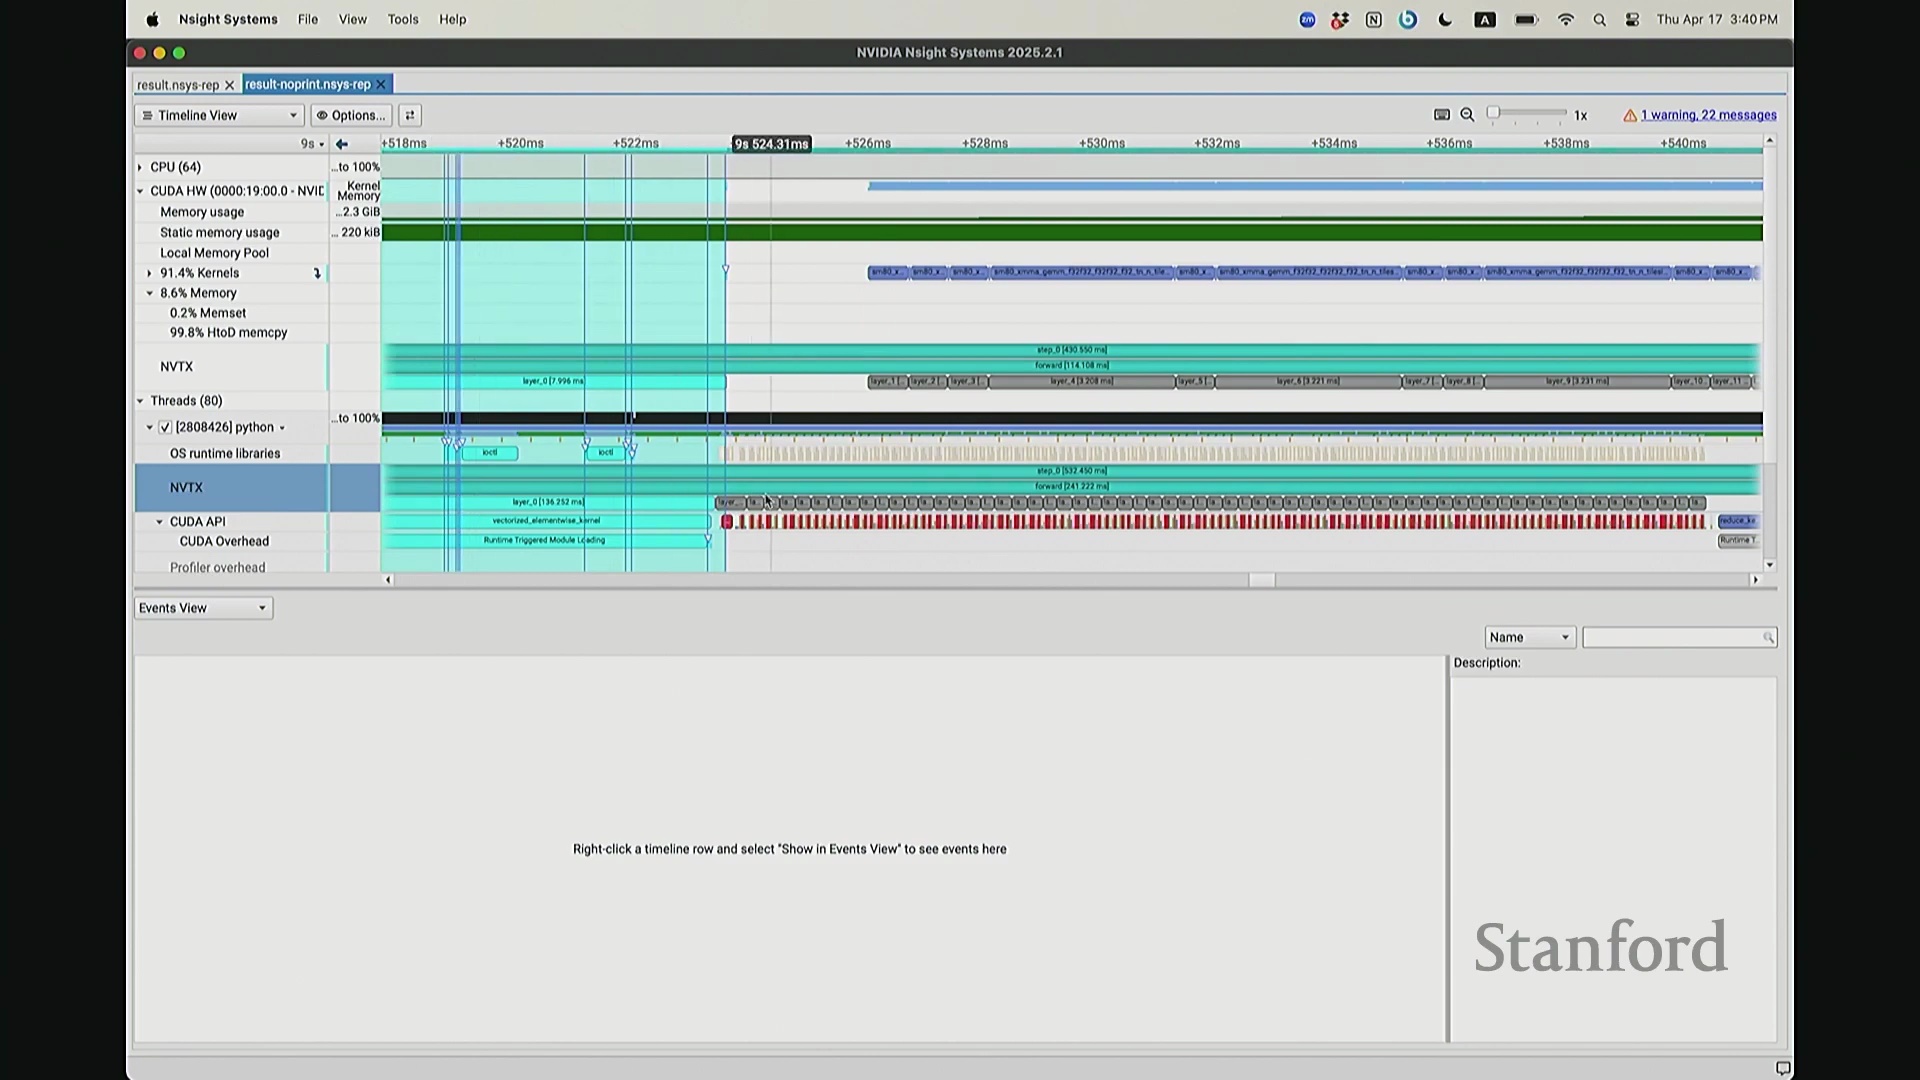Image resolution: width=1920 pixels, height=1080 pixels.
Task: Click the timeline zoom slider handle
Action: click(1493, 113)
